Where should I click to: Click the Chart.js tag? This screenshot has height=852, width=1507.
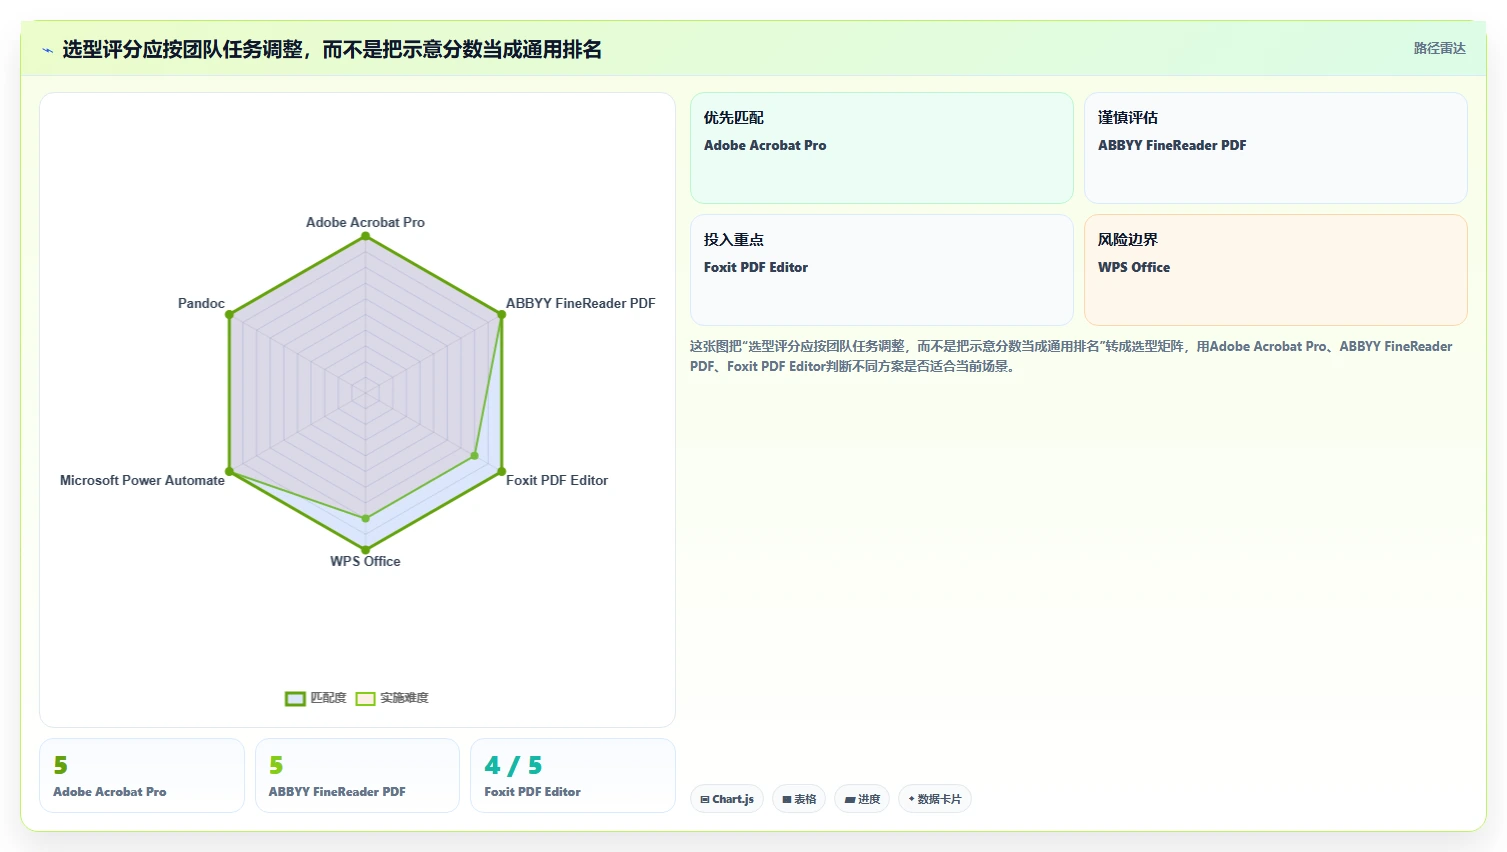[727, 799]
